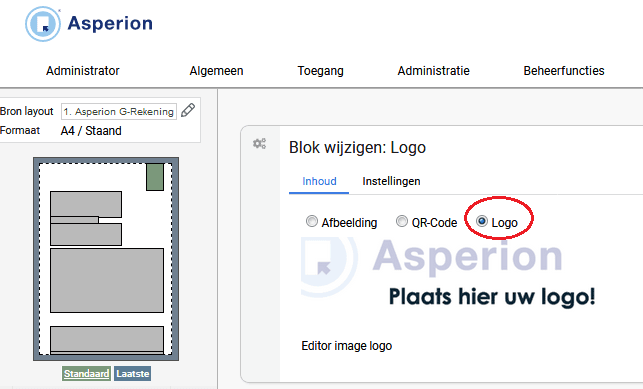Click the 'Blok wijzigen: Logo' heading

357,148
